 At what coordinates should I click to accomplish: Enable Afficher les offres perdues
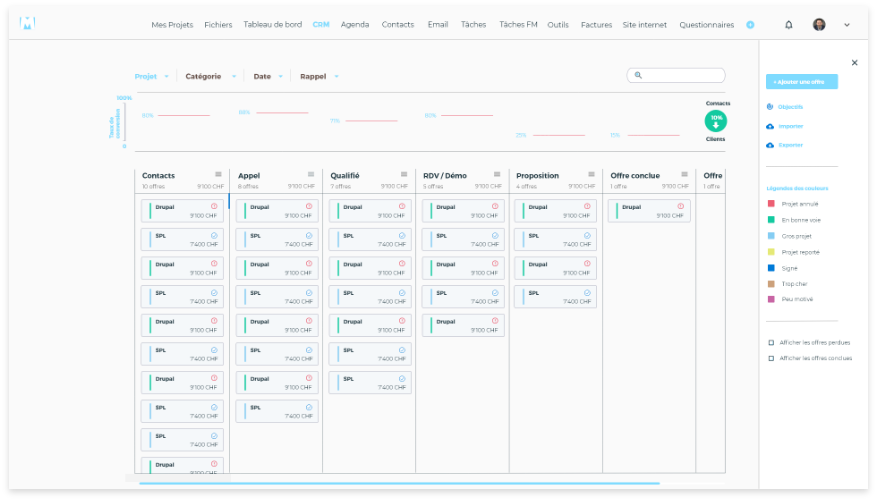click(771, 343)
